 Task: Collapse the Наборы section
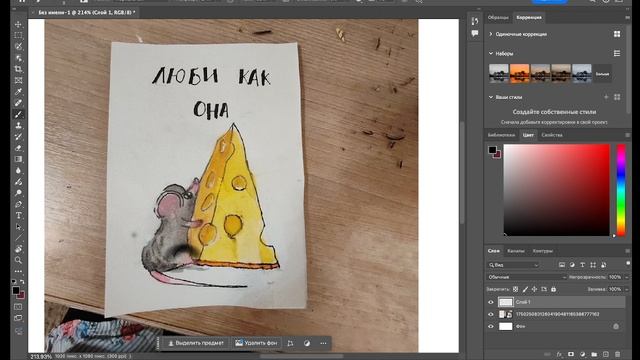(x=491, y=53)
